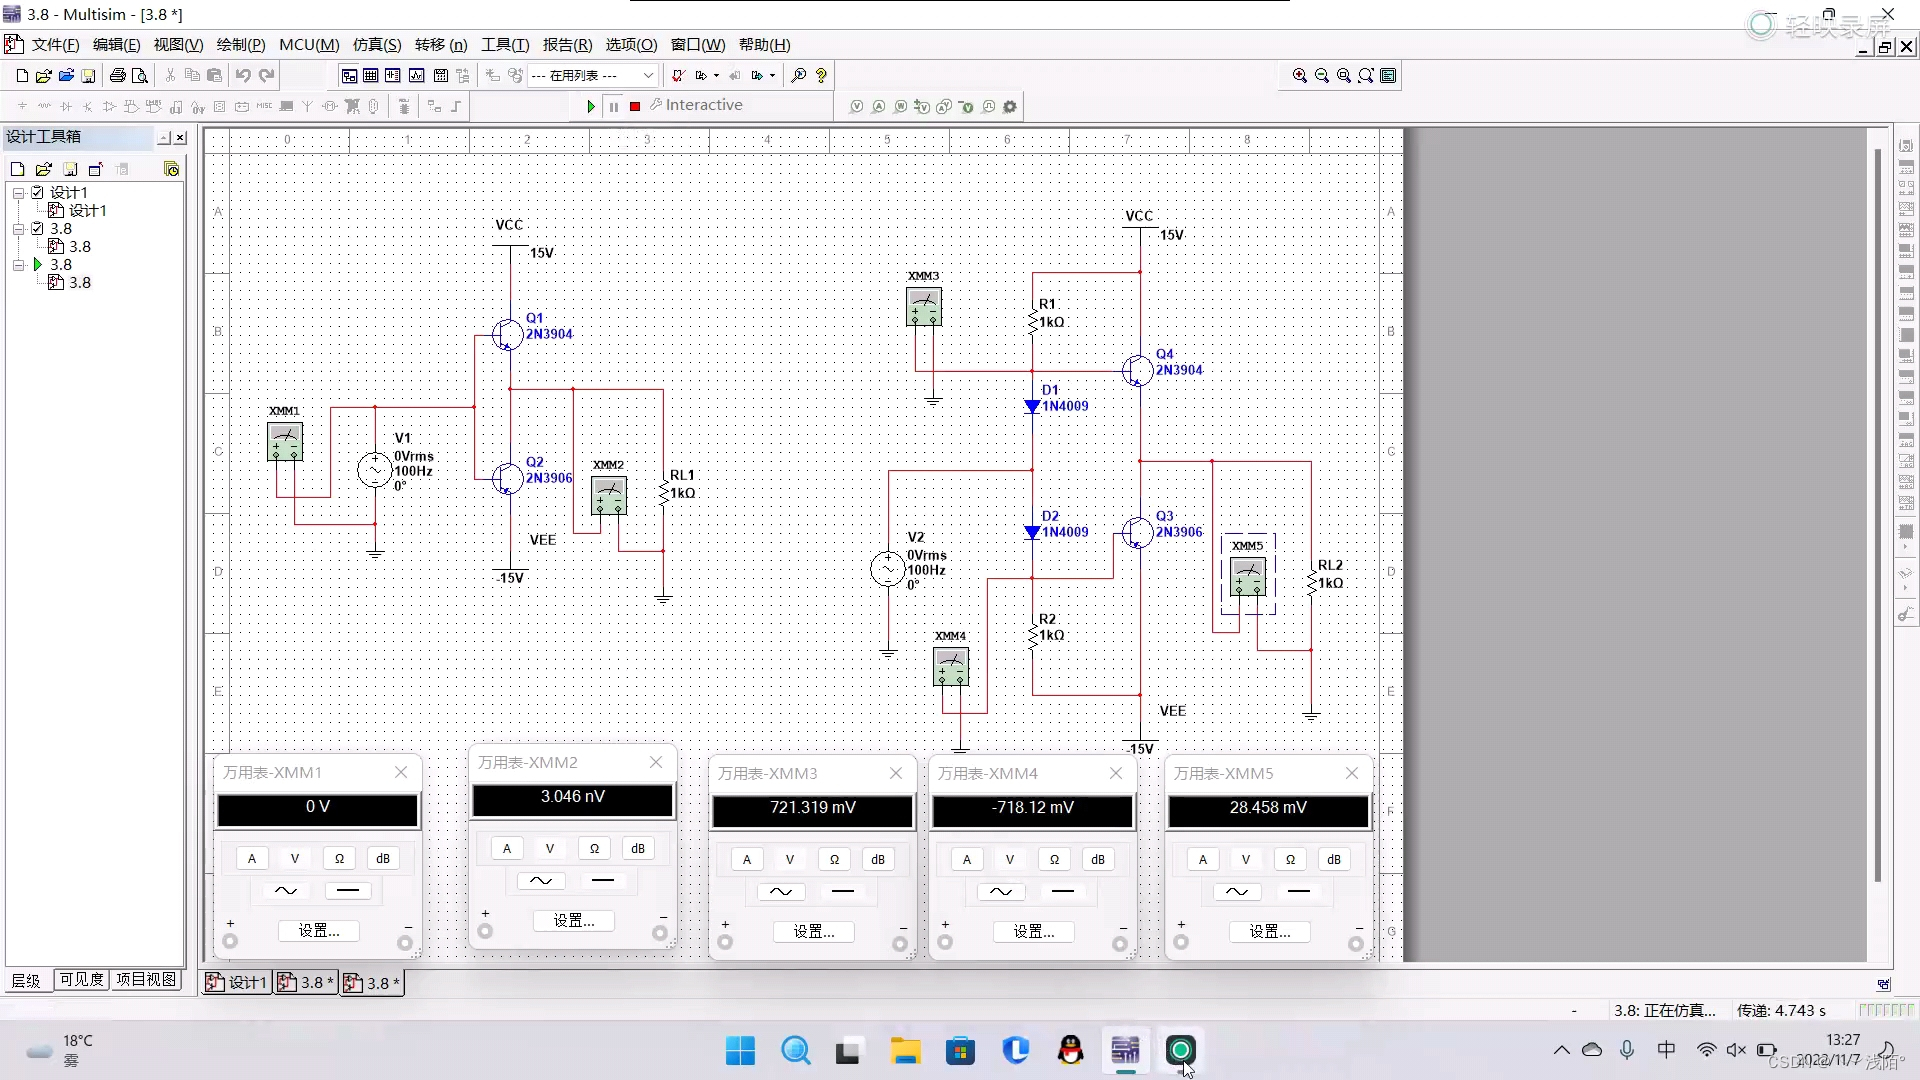Image resolution: width=1920 pixels, height=1080 pixels.
Task: Open 设置 on XMM4 multimeter
Action: 1033,931
